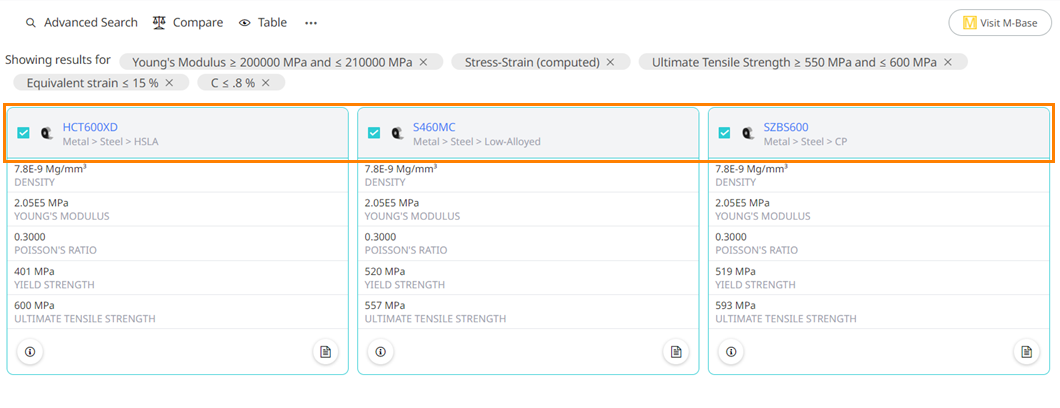The height and width of the screenshot is (408, 1060).
Task: Open datasheet icon on HCT600XD card
Action: pos(325,352)
